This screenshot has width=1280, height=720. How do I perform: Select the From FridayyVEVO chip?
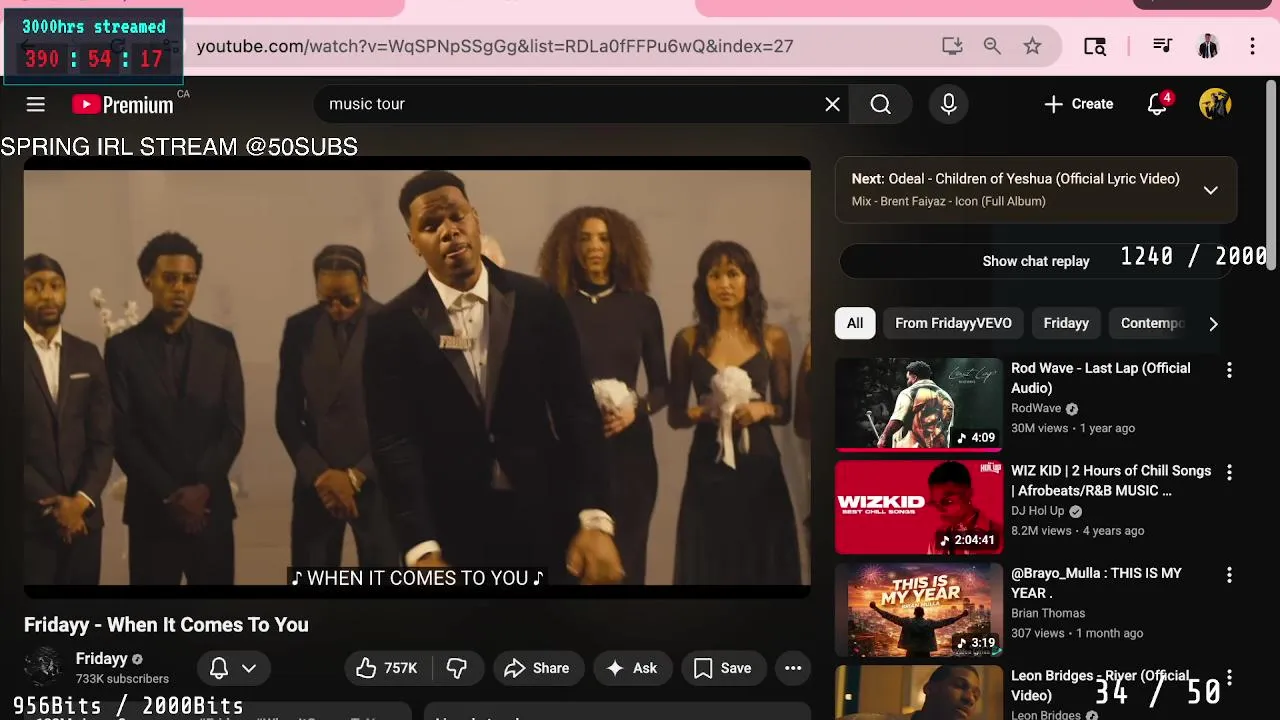coord(953,323)
